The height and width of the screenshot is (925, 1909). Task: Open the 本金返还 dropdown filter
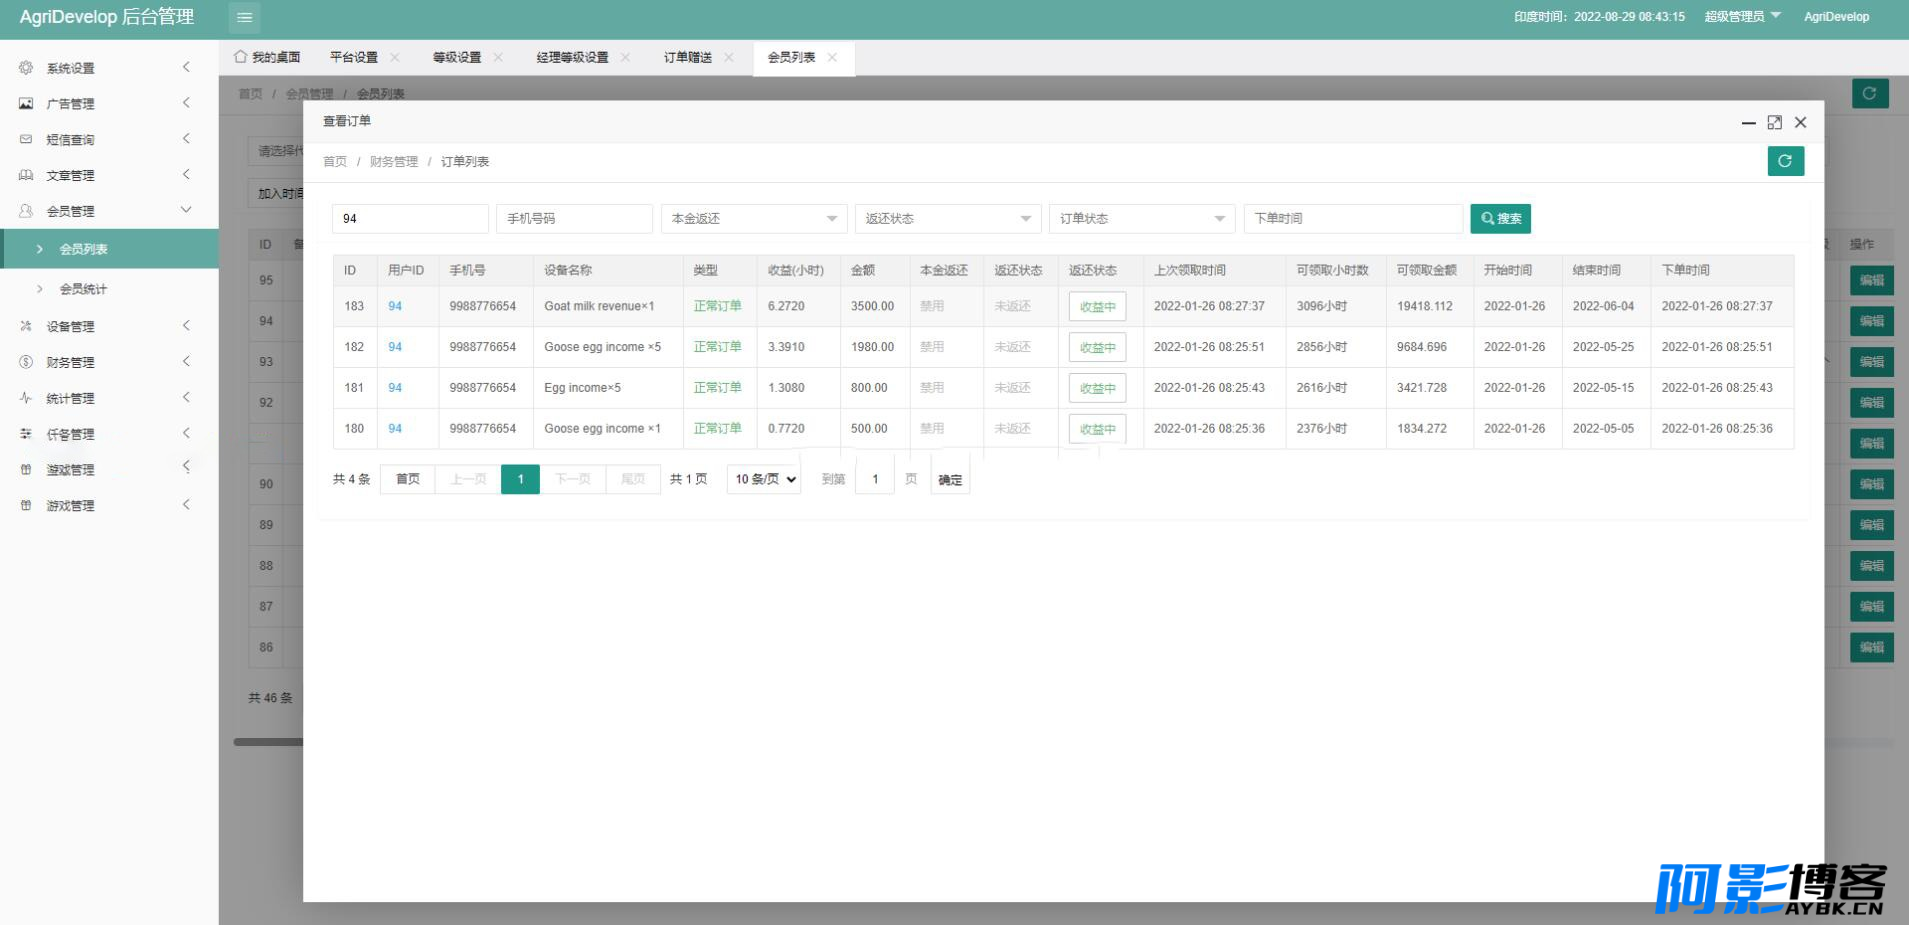[754, 218]
